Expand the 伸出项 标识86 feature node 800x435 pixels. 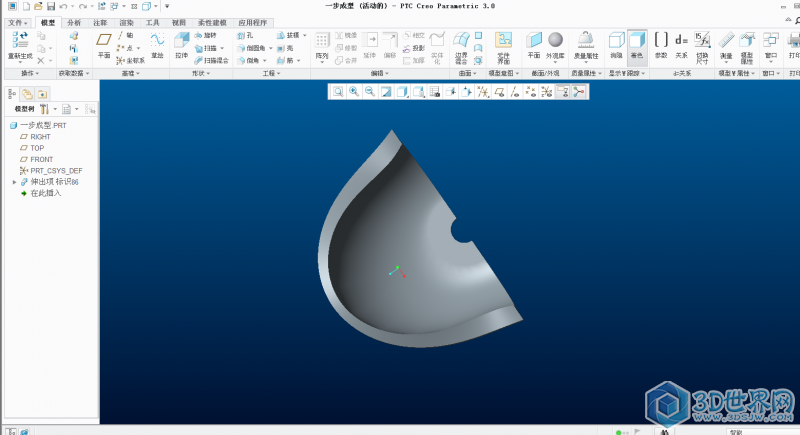tap(14, 182)
